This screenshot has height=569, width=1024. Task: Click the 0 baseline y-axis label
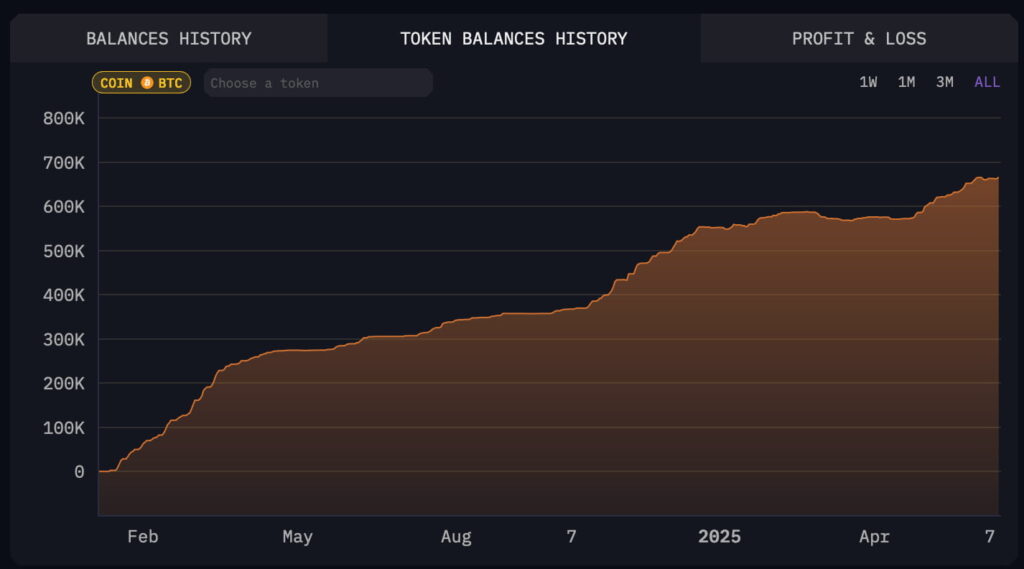[79, 472]
